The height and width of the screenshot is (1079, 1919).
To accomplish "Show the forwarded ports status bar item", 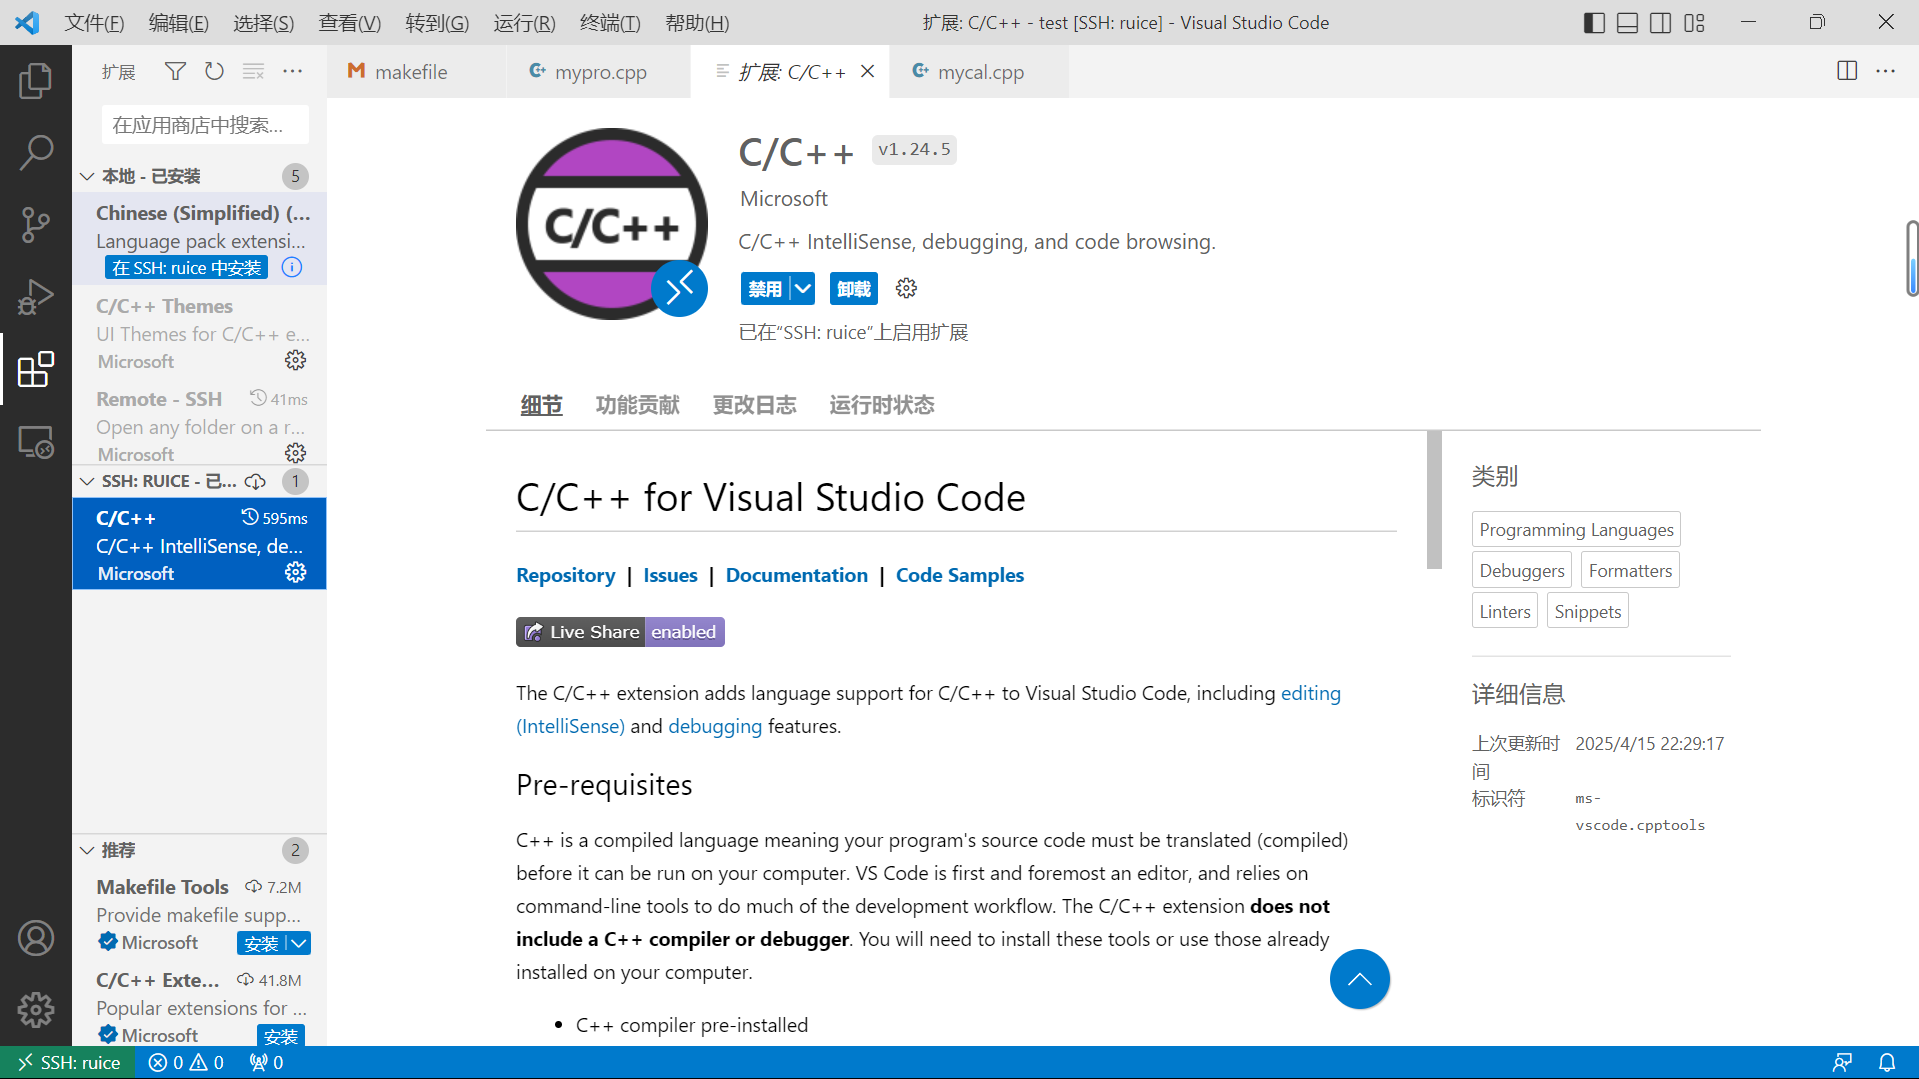I will point(266,1062).
